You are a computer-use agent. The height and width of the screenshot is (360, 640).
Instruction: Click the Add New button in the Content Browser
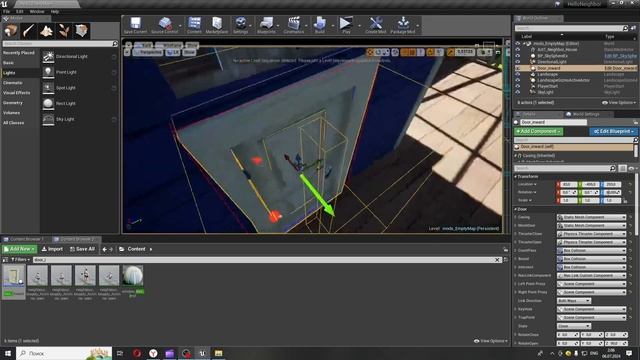click(20, 249)
